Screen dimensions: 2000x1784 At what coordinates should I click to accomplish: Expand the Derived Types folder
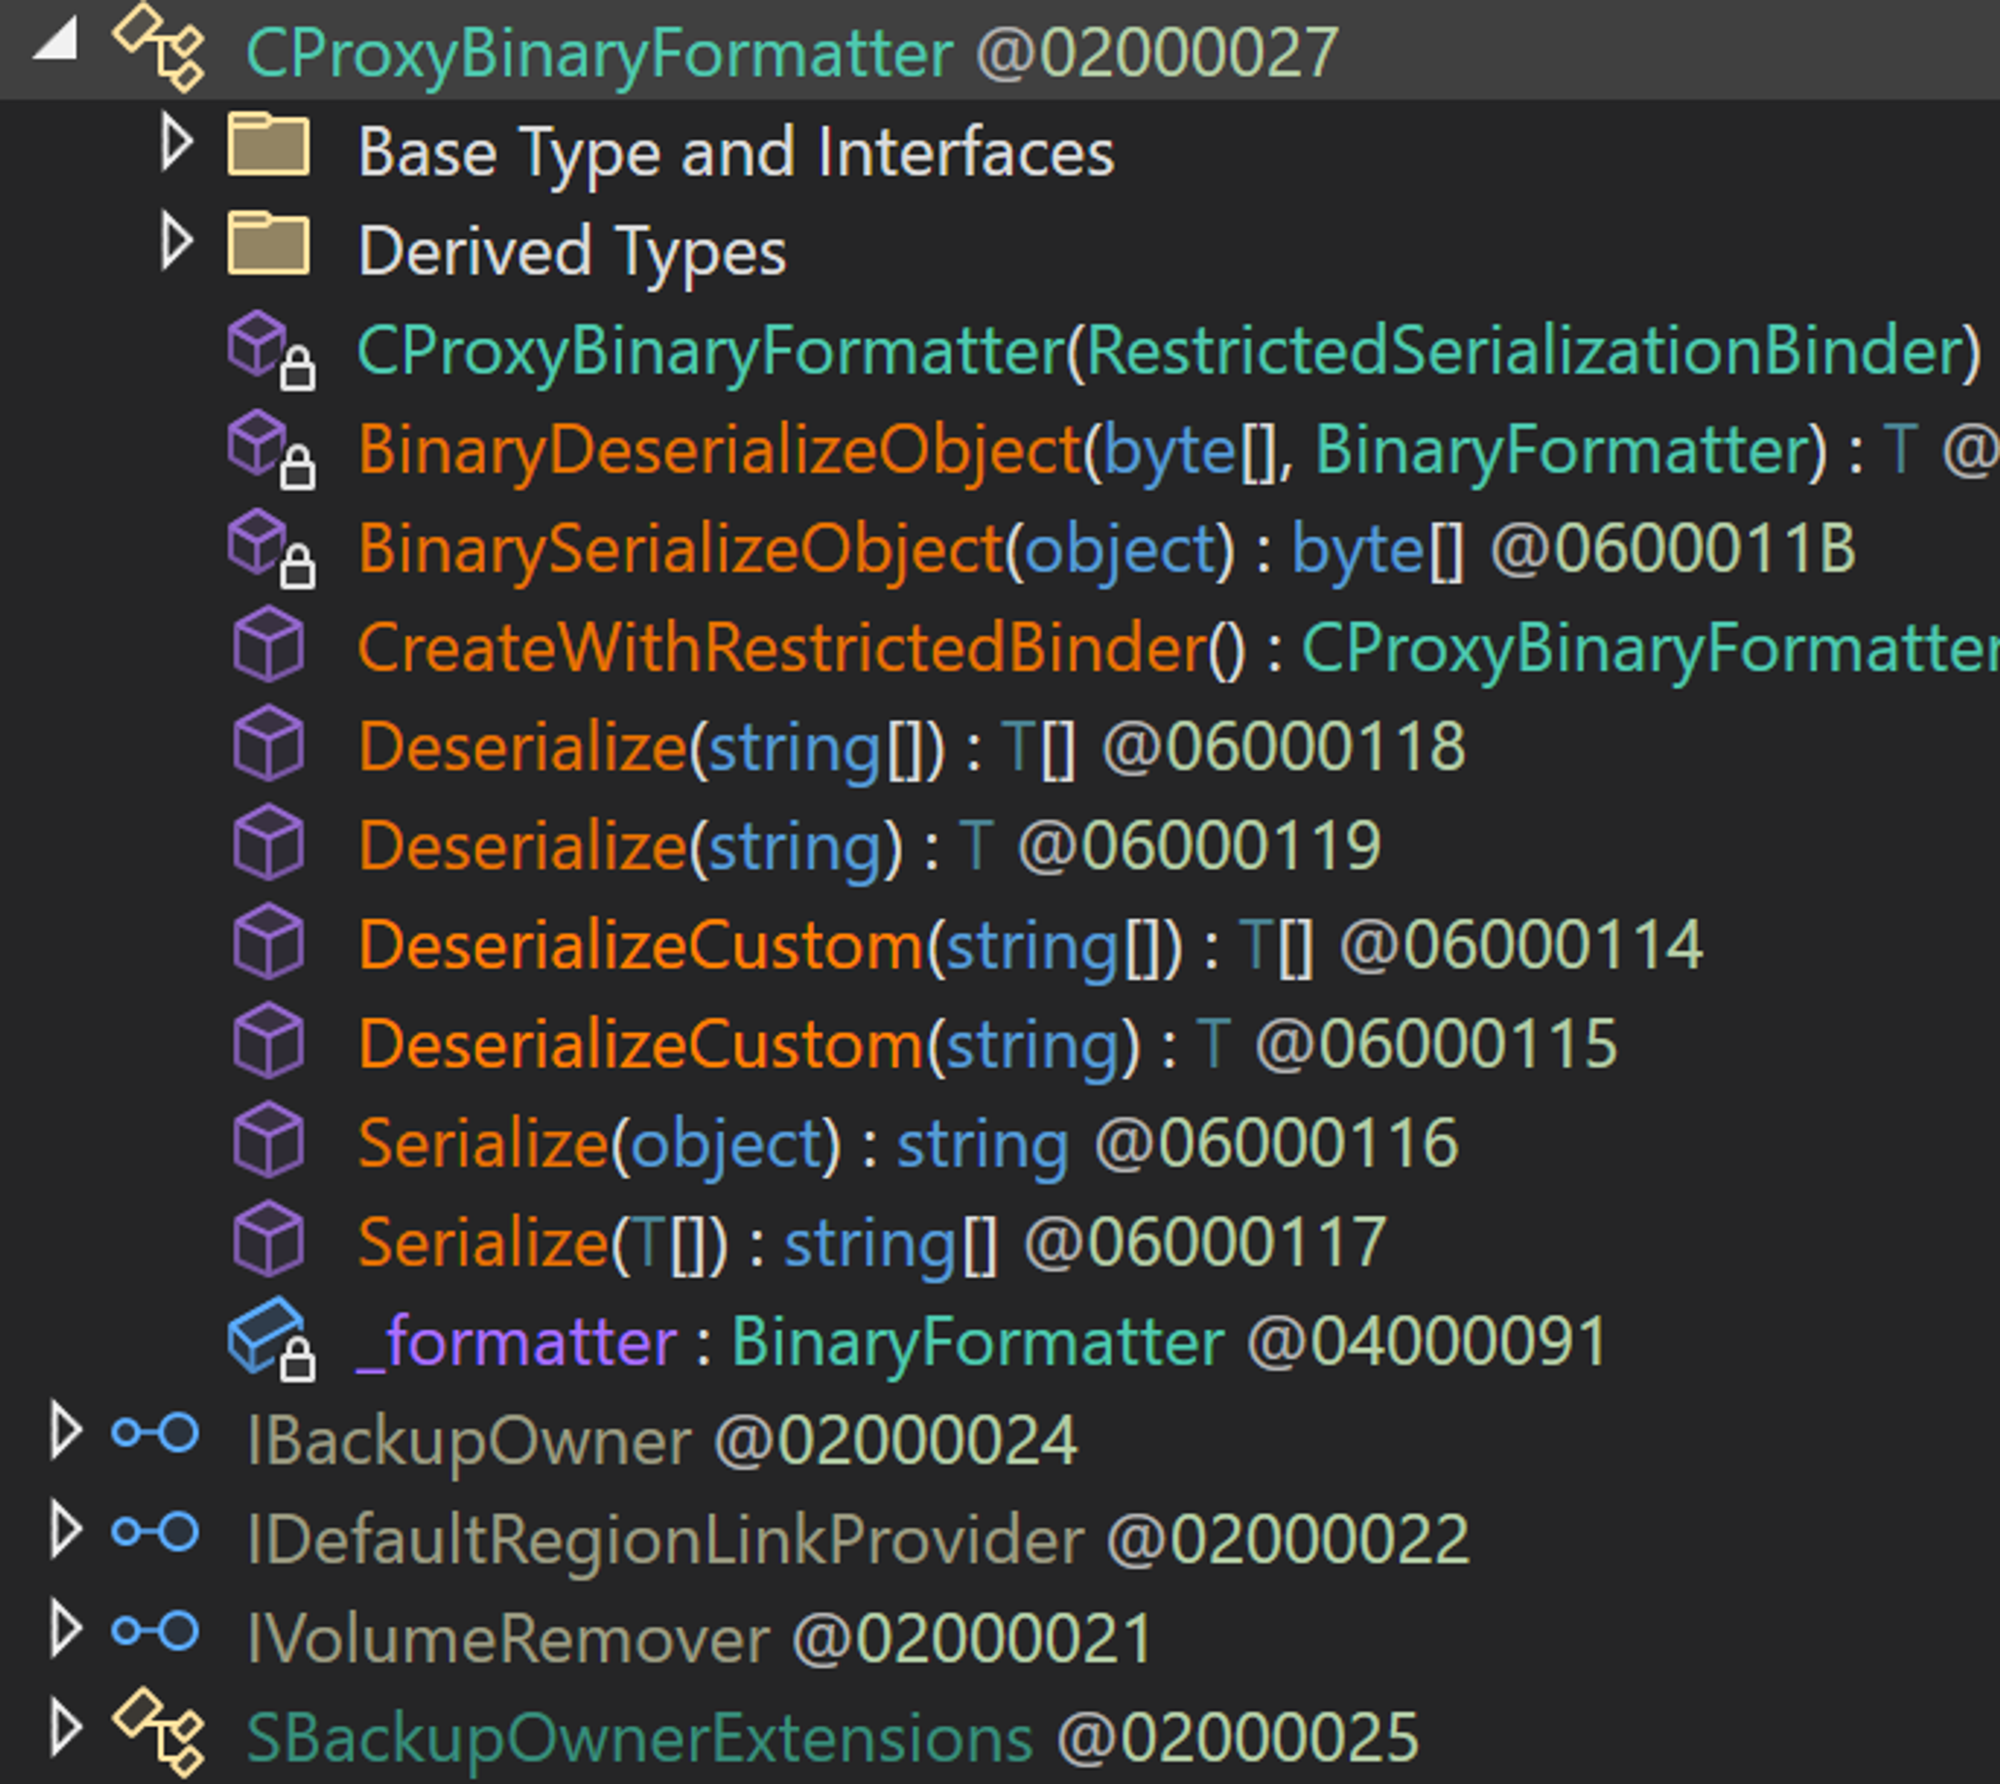coord(177,242)
